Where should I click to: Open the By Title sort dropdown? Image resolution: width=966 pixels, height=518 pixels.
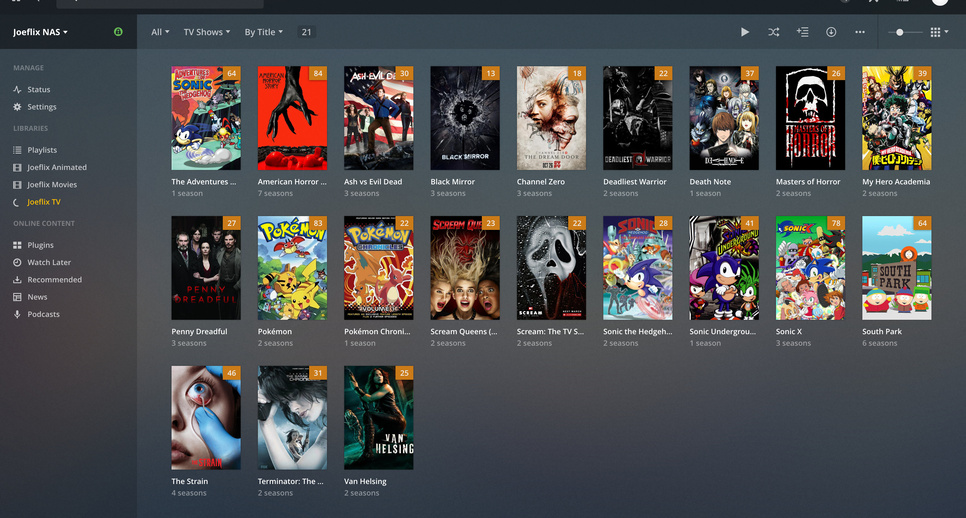[x=264, y=32]
